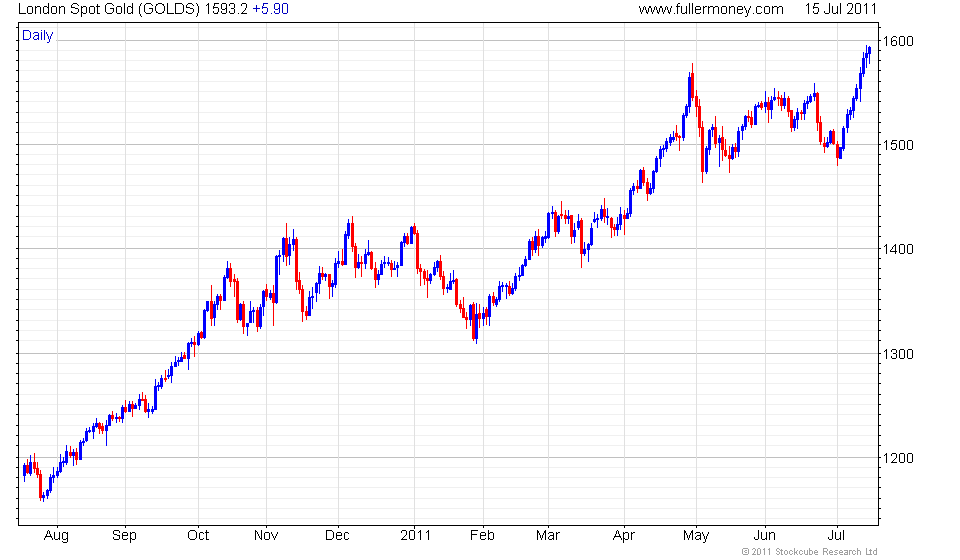Click the Mar month axis label
960x560 pixels.
point(548,536)
